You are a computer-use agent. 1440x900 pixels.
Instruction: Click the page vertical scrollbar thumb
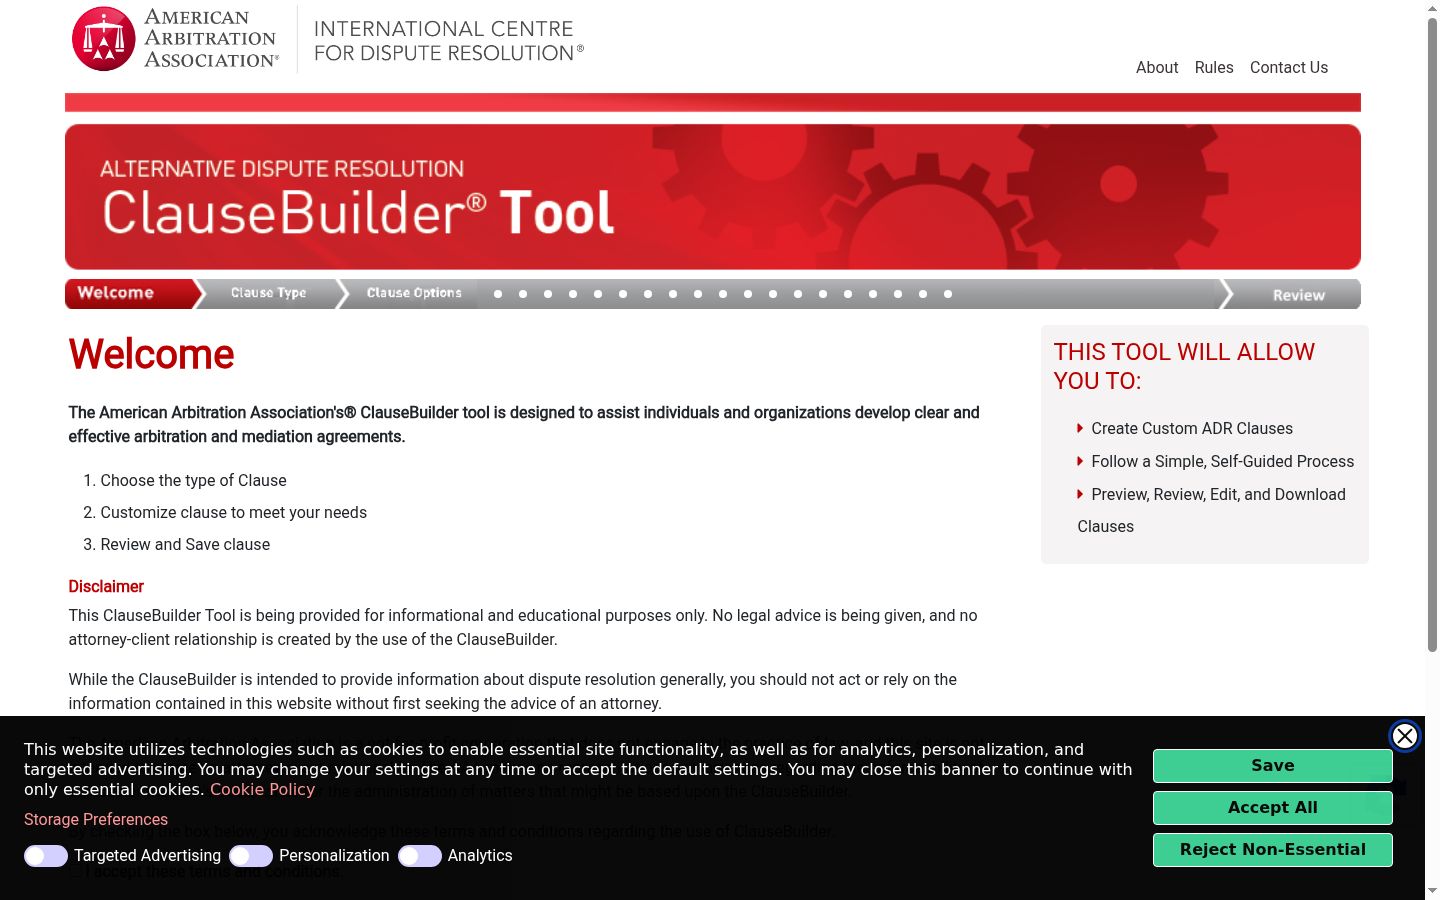[1432, 335]
